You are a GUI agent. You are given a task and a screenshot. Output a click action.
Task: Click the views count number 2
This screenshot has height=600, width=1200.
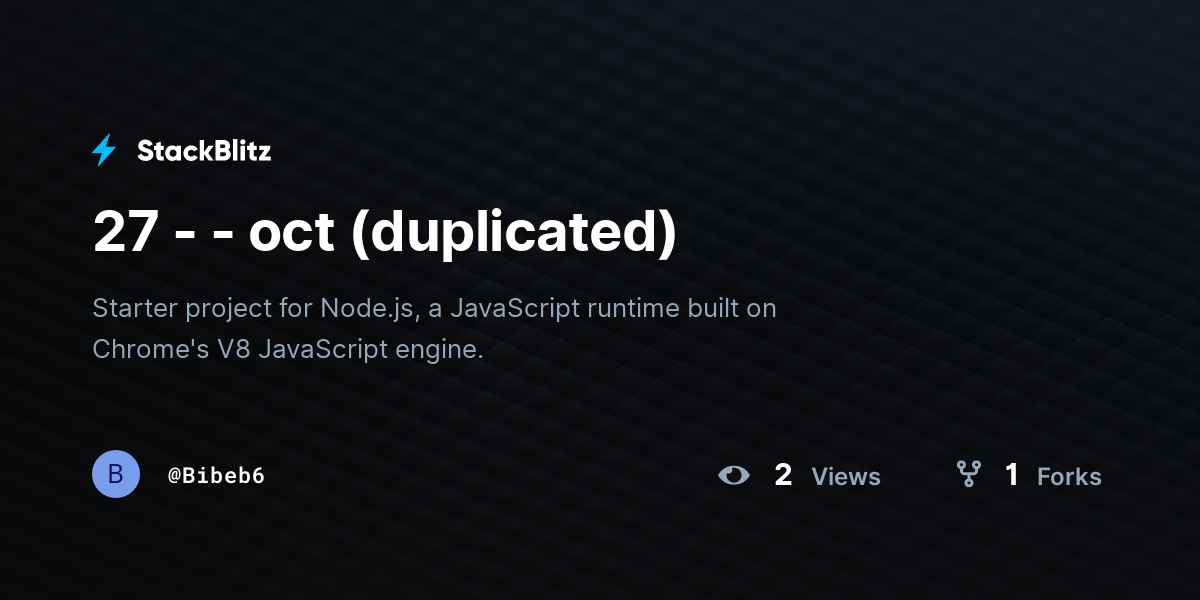click(783, 475)
